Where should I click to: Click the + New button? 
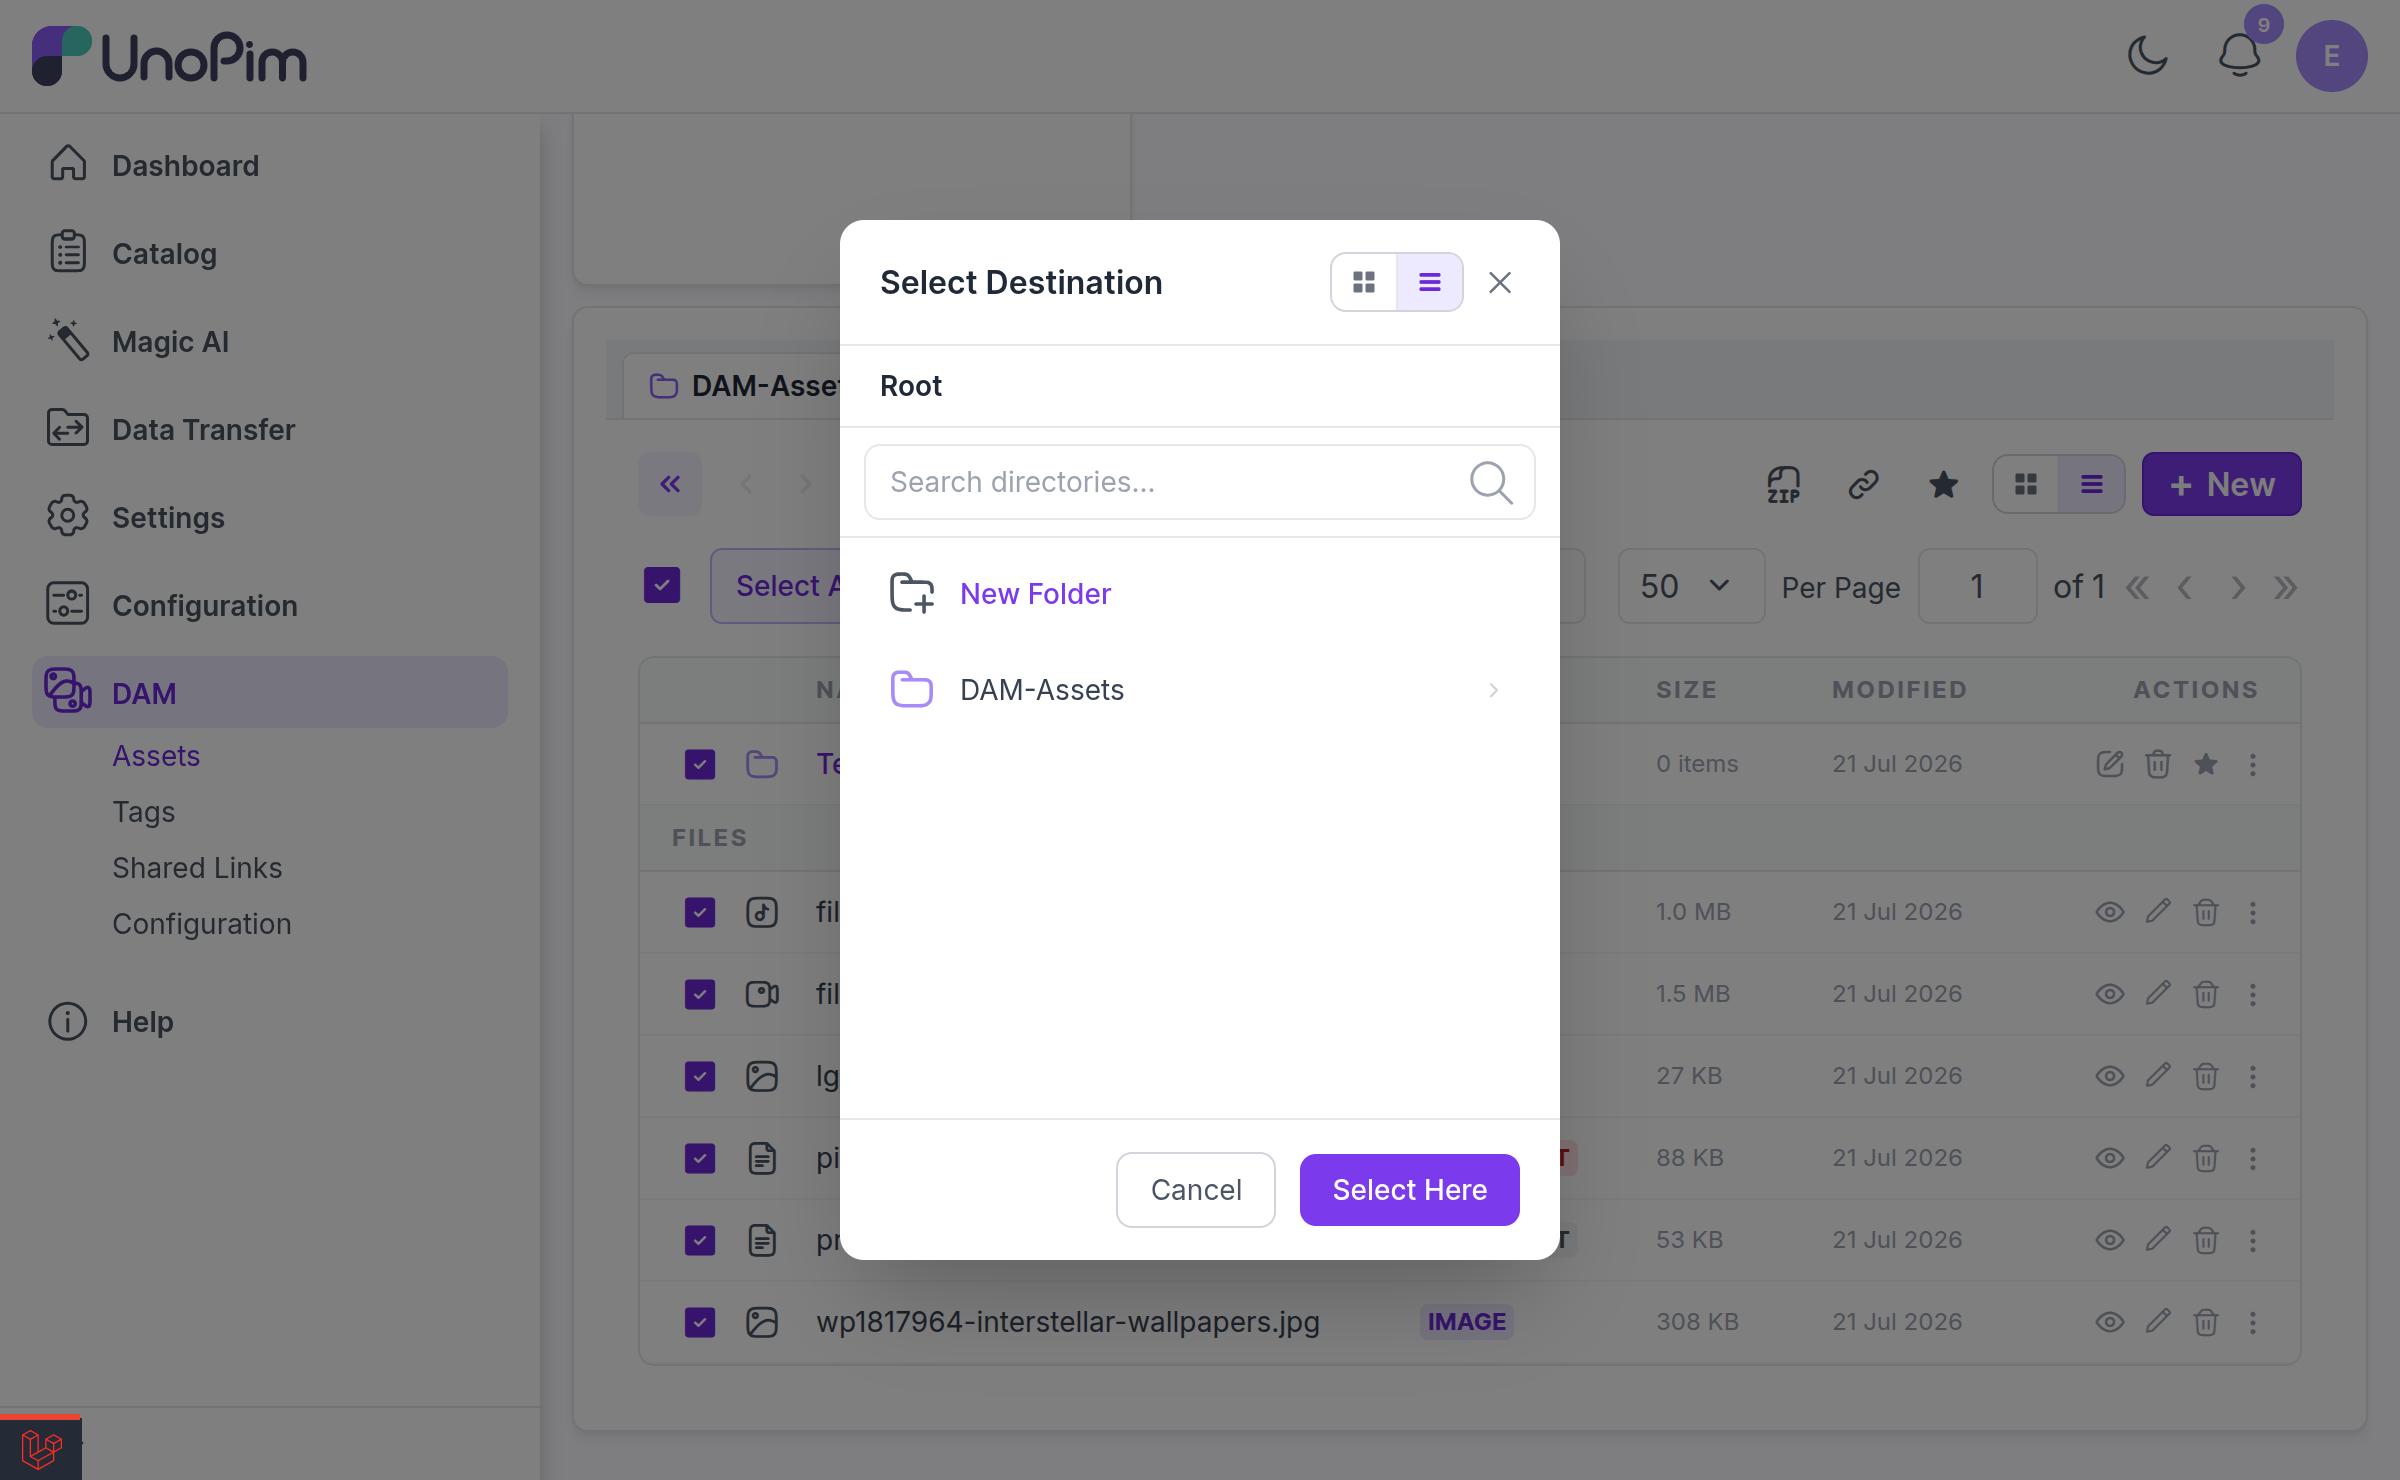click(2222, 485)
